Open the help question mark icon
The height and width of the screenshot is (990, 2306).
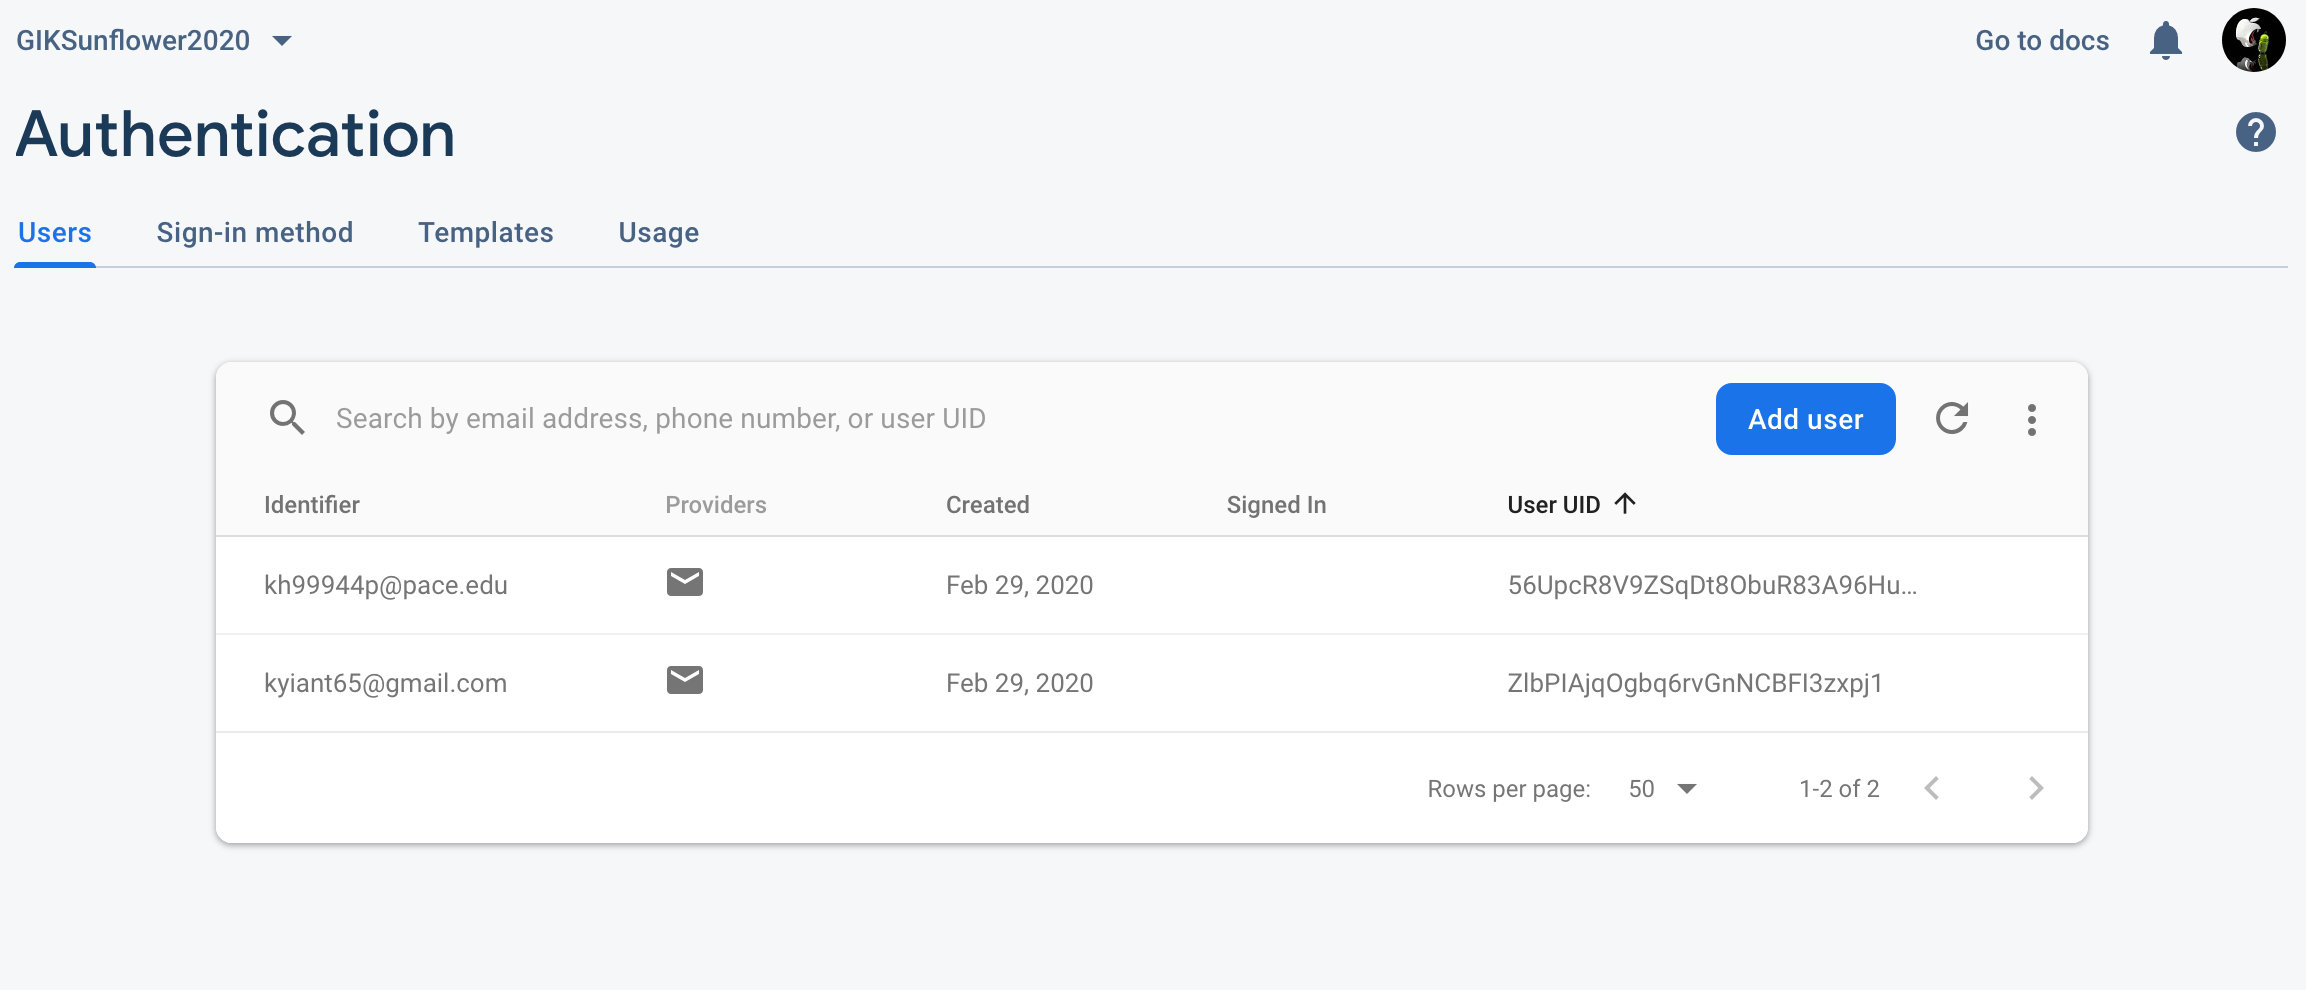point(2255,132)
